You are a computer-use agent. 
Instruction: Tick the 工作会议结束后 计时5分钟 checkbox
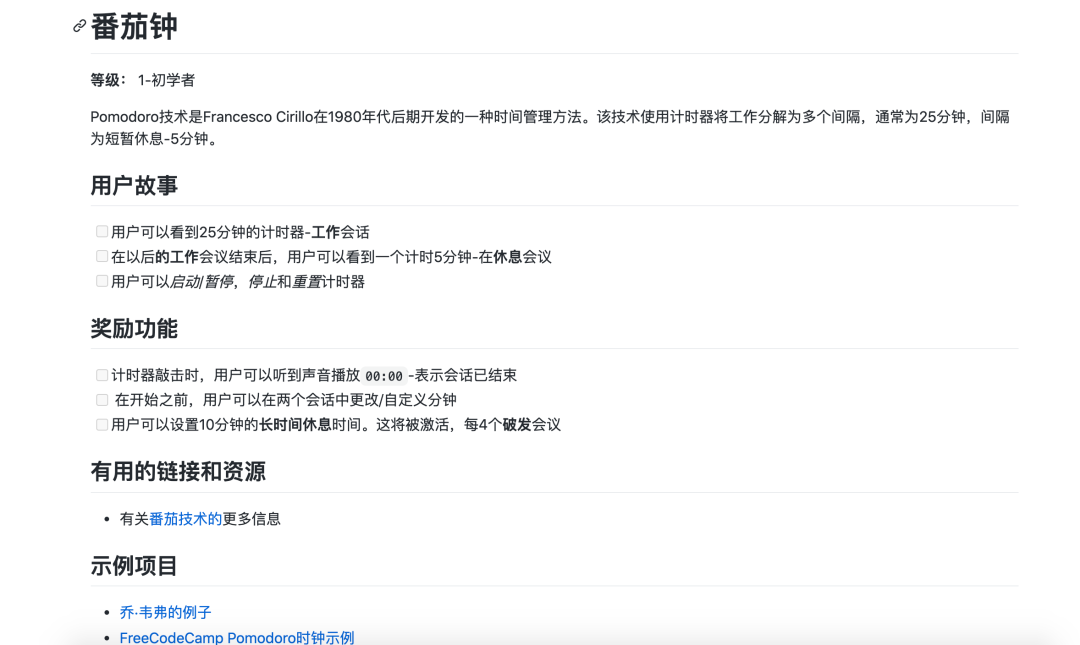point(102,256)
